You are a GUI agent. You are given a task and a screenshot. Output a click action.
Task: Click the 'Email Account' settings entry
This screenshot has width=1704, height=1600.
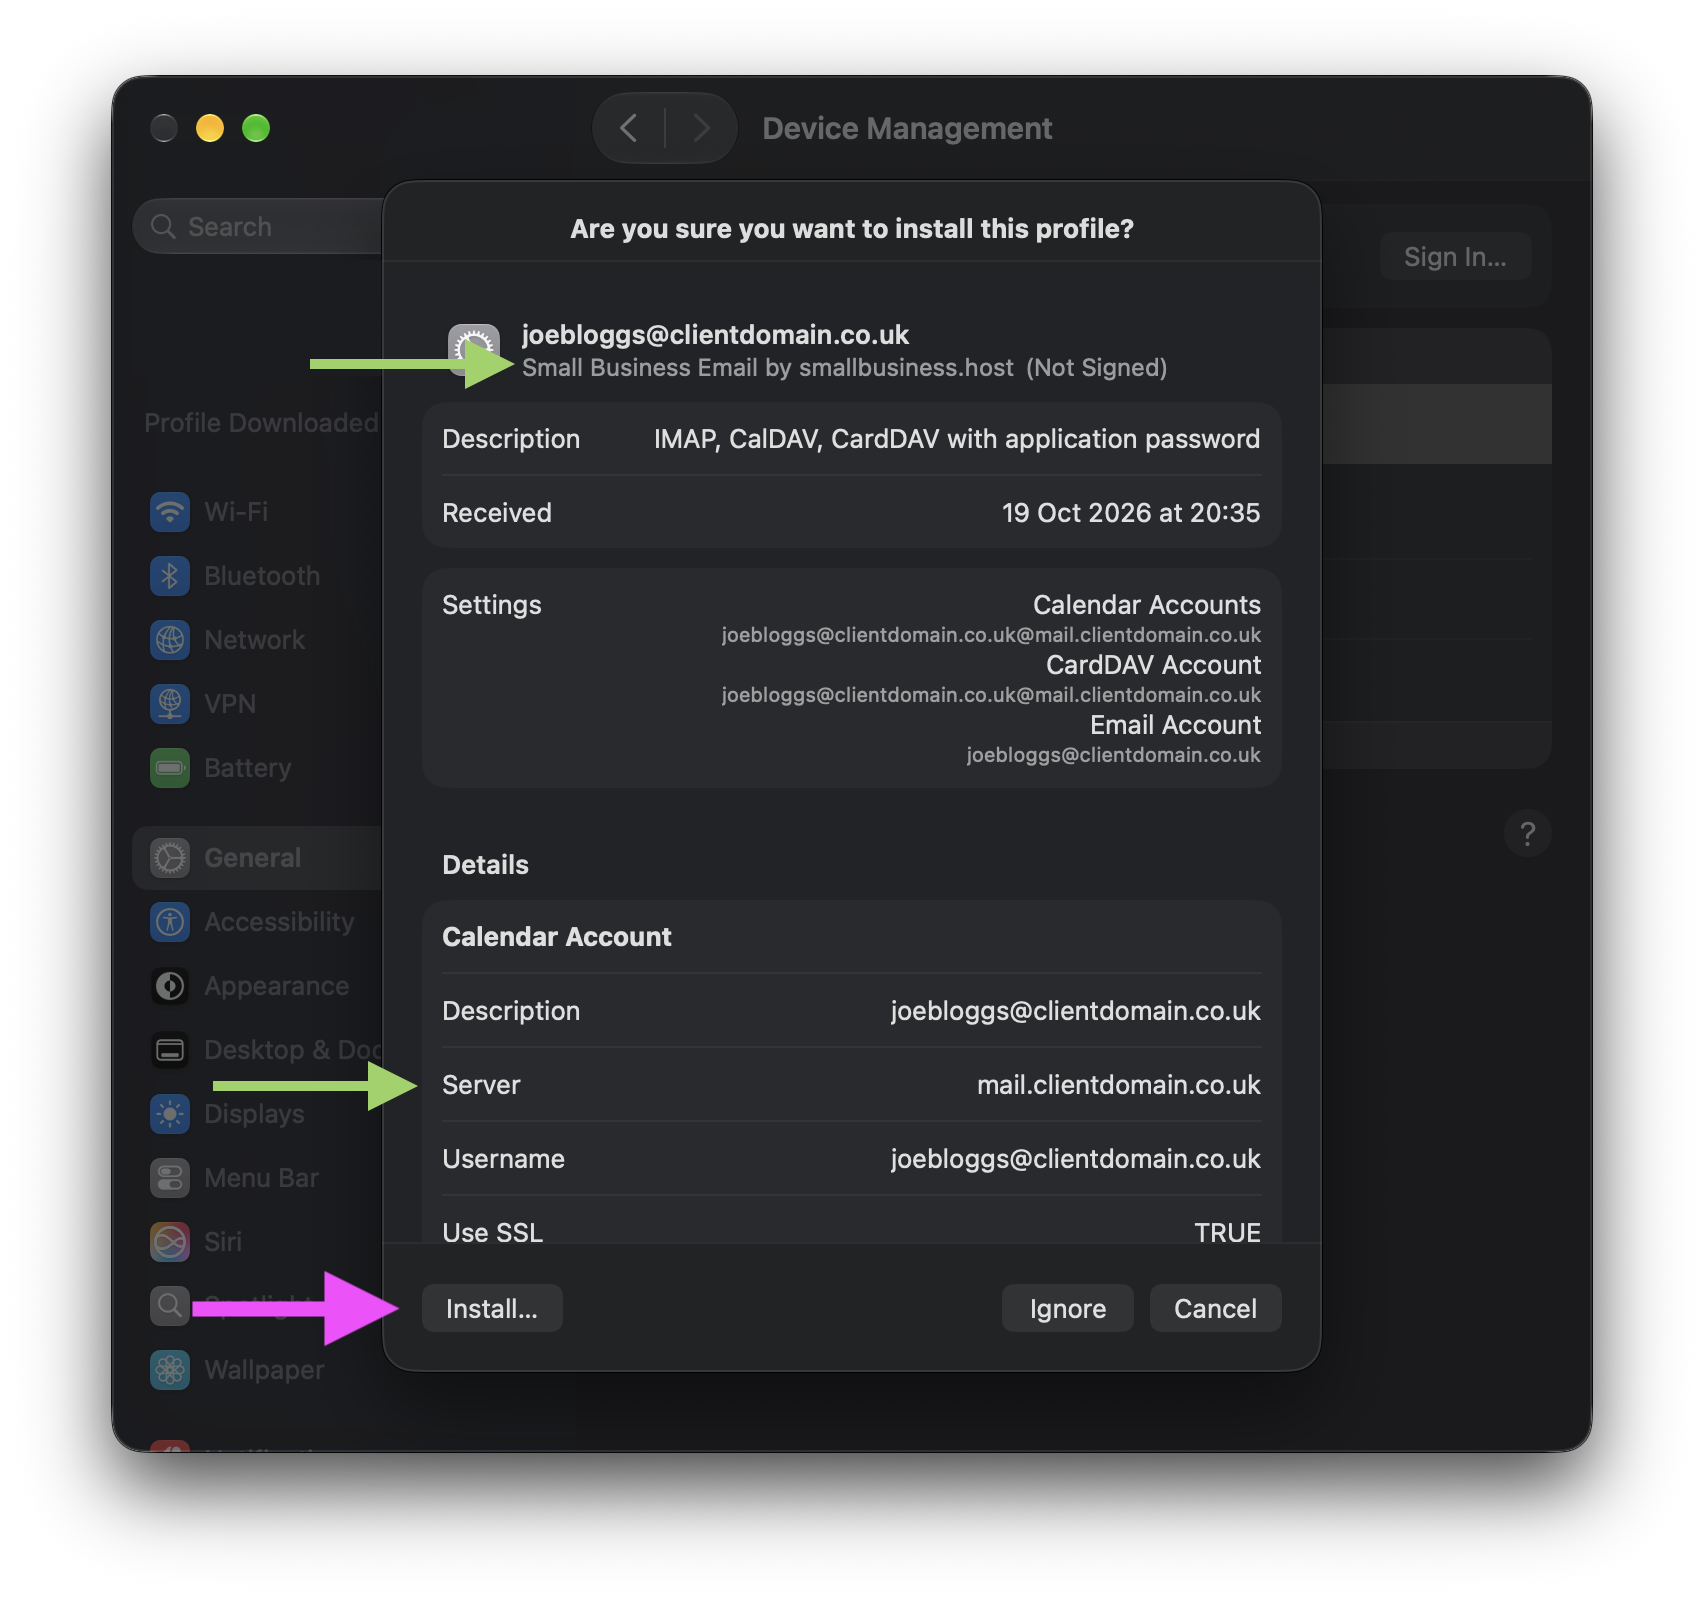click(1175, 725)
